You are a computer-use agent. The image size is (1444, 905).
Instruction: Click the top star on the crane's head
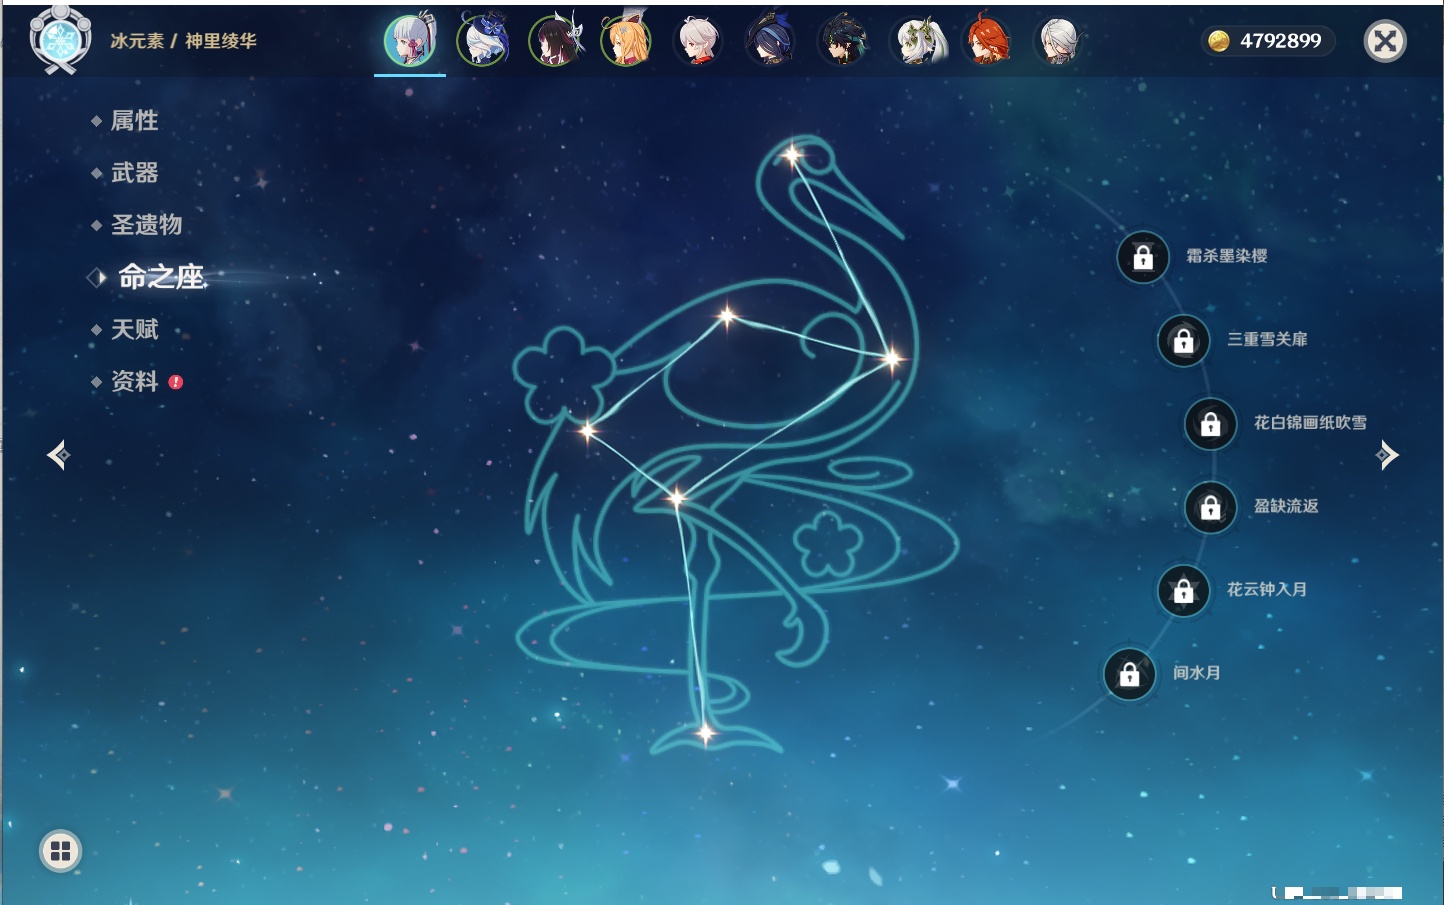[792, 155]
